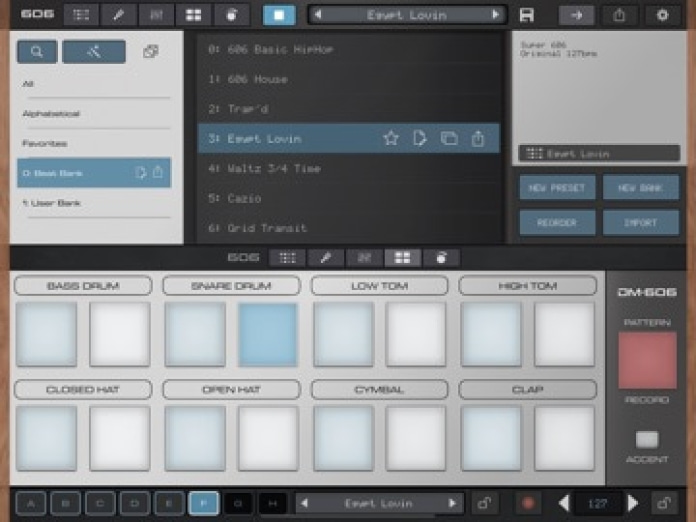Select preset 6: Grid Transit
This screenshot has width=696, height=522.
click(x=349, y=228)
